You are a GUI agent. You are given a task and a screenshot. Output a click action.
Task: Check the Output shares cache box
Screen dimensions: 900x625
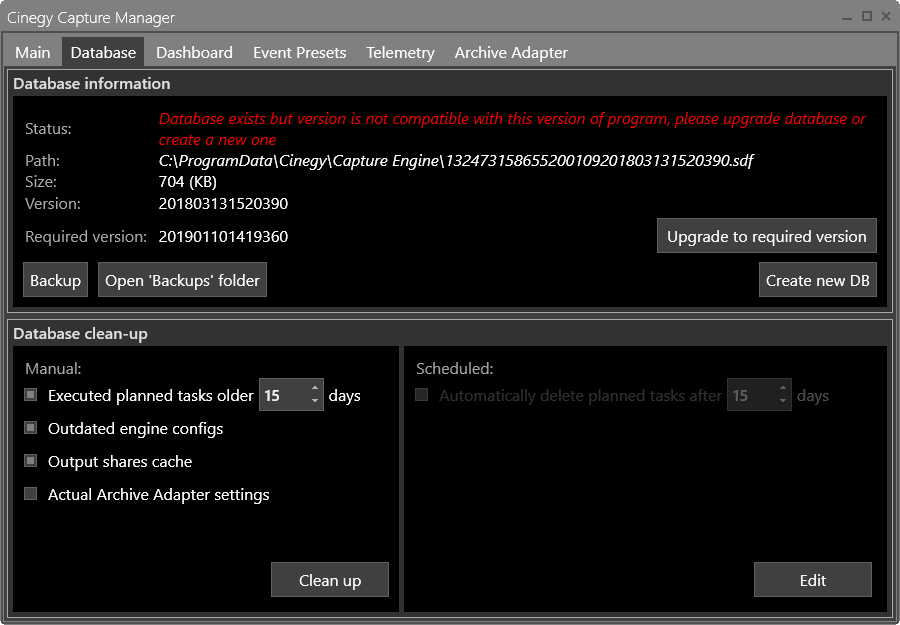[x=30, y=461]
